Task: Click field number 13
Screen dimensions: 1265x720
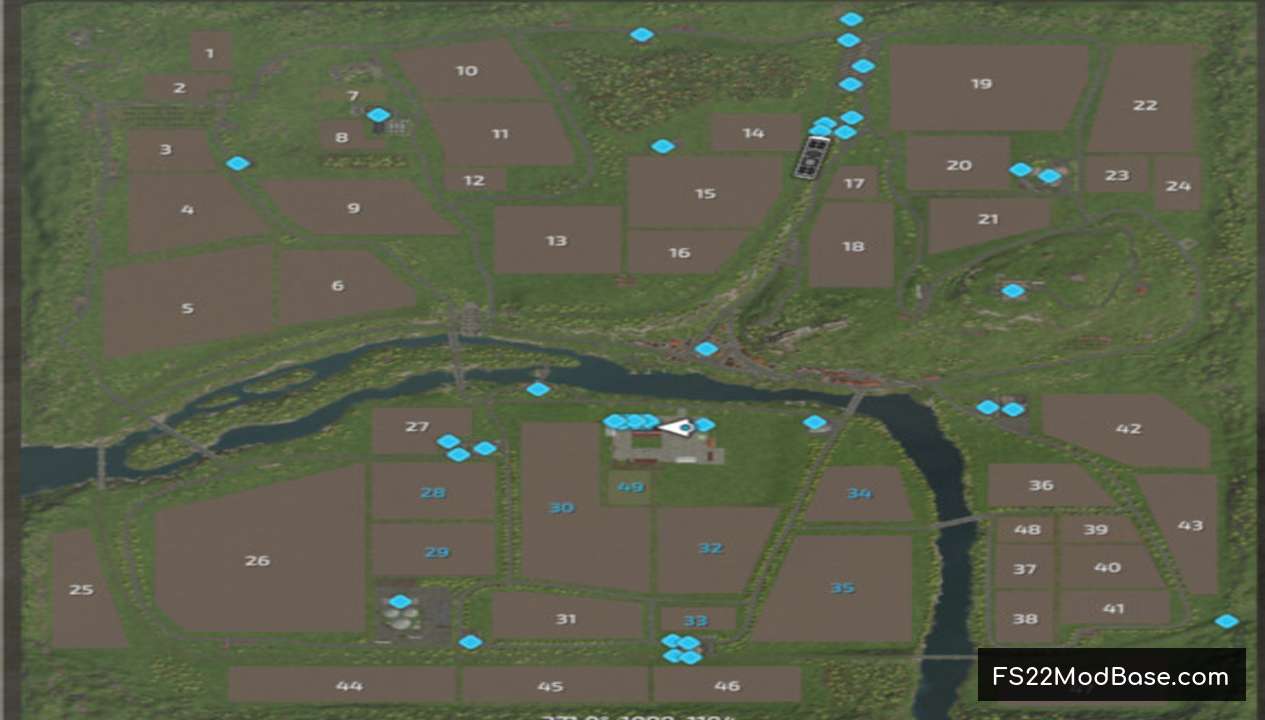Action: [556, 241]
